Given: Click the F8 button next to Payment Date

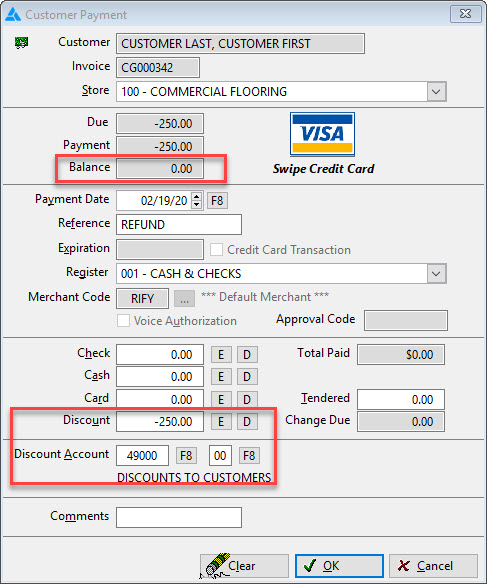Looking at the screenshot, I should [x=217, y=201].
